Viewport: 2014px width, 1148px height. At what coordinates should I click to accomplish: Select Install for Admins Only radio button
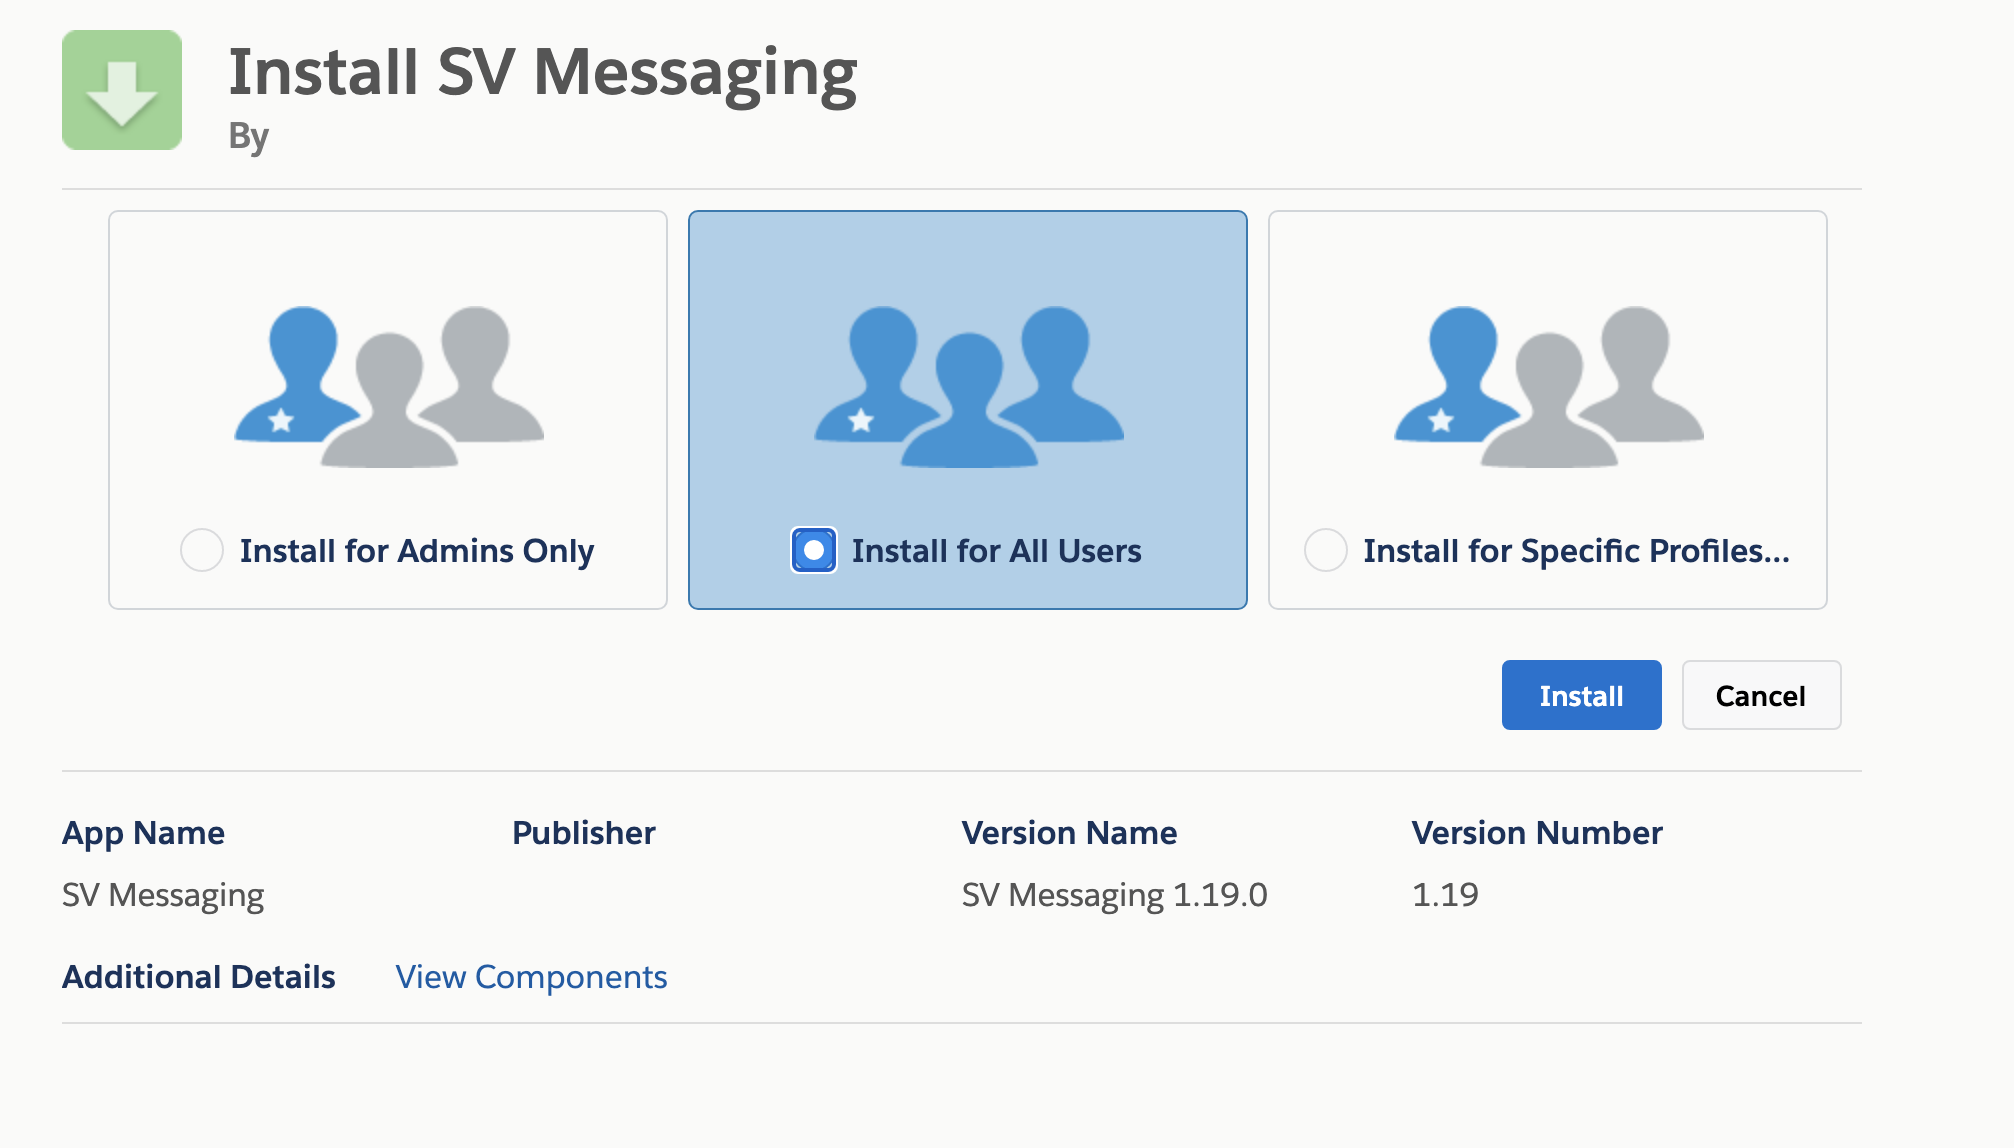tap(202, 550)
